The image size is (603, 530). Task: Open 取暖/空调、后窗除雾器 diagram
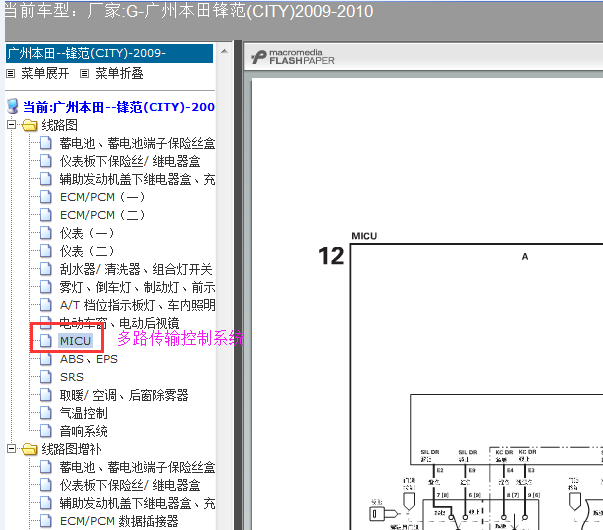124,395
